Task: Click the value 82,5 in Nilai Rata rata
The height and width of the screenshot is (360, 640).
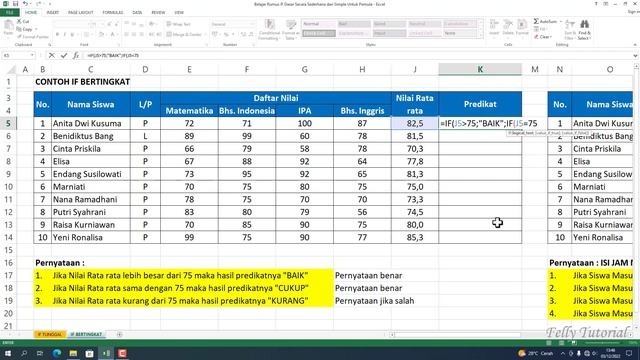Action: pos(415,123)
